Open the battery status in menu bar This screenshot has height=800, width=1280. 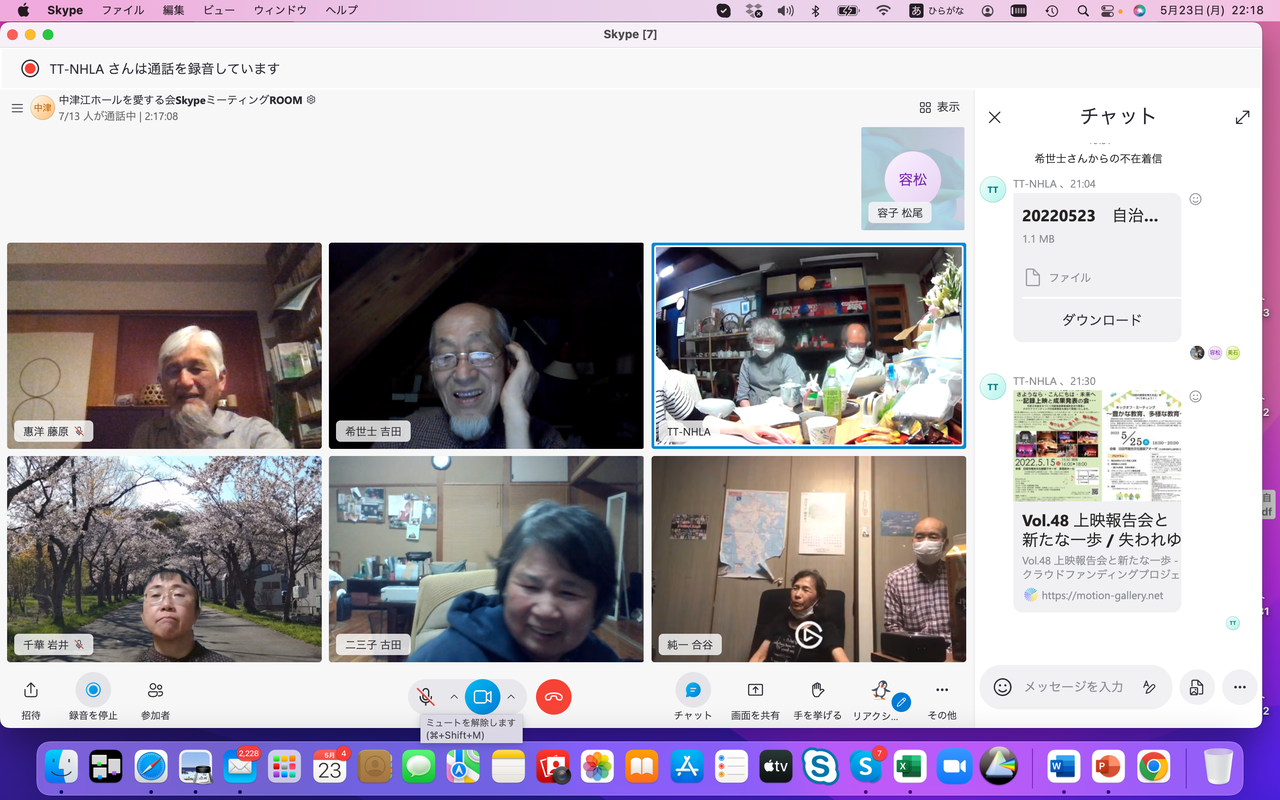pyautogui.click(x=848, y=10)
